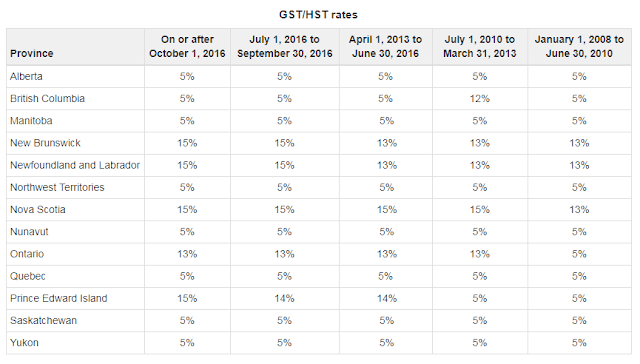Select Nova Scotia's 13% rate for 2008-2010
Viewport: 640px width, 364px height.
(579, 210)
